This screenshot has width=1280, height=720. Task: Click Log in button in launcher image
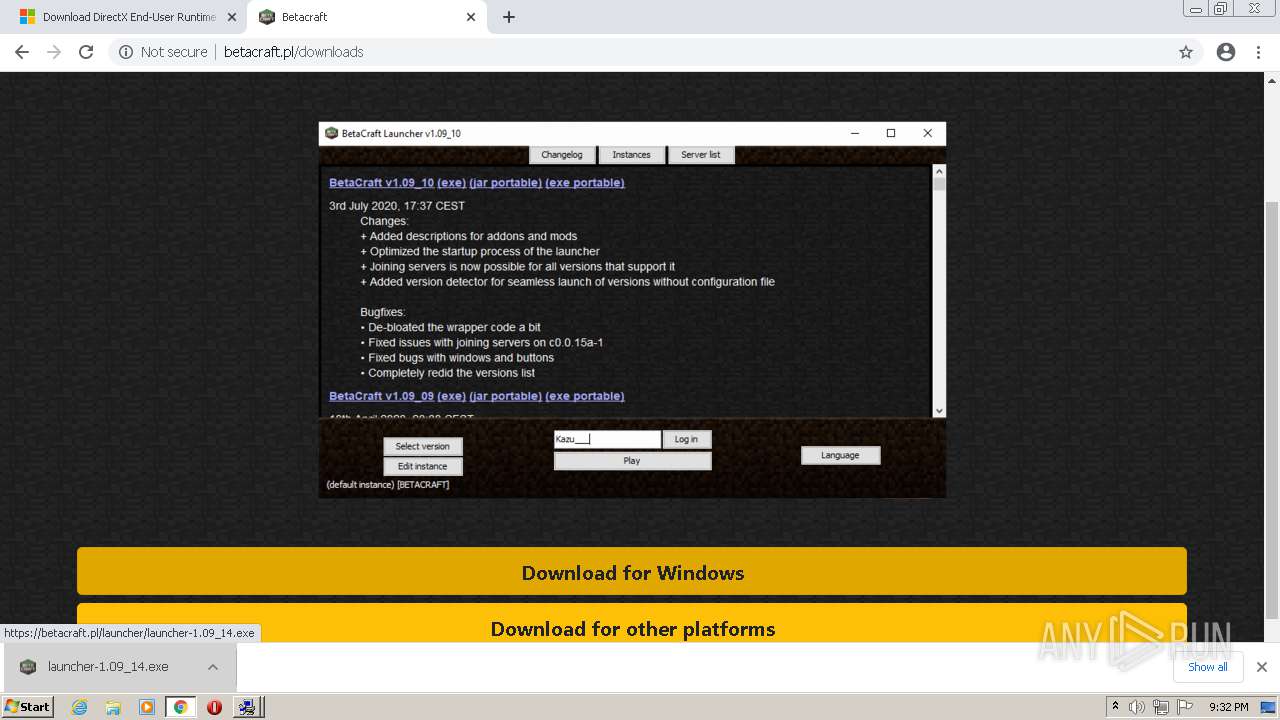click(686, 439)
